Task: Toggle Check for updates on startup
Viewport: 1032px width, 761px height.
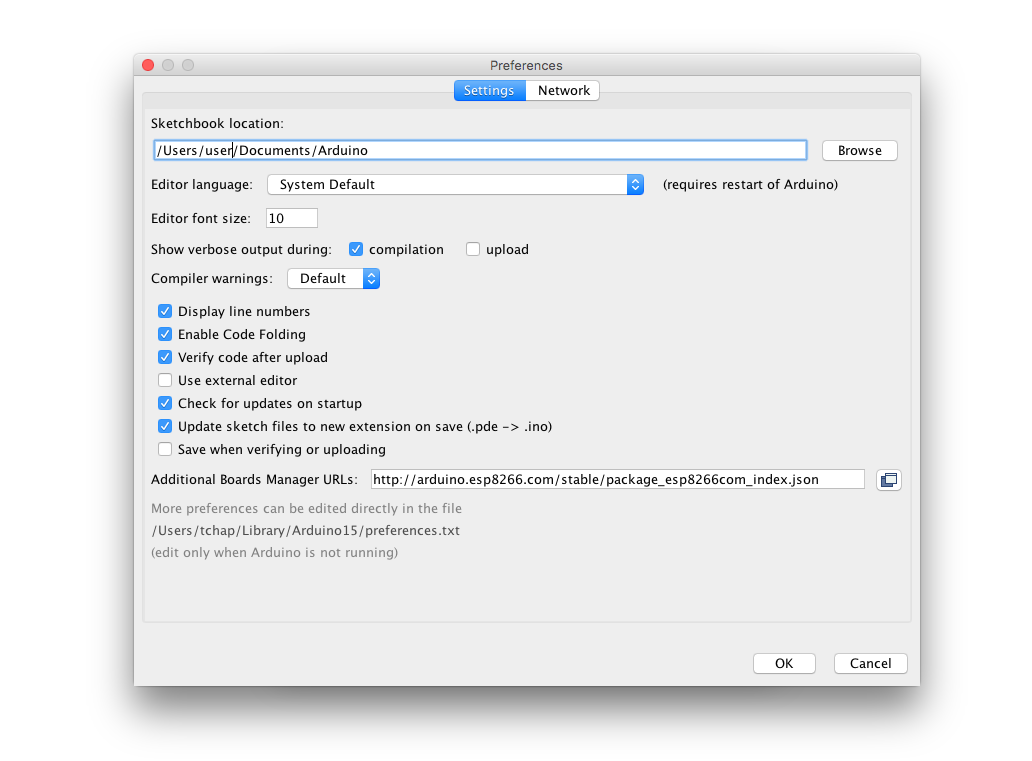Action: pos(165,404)
